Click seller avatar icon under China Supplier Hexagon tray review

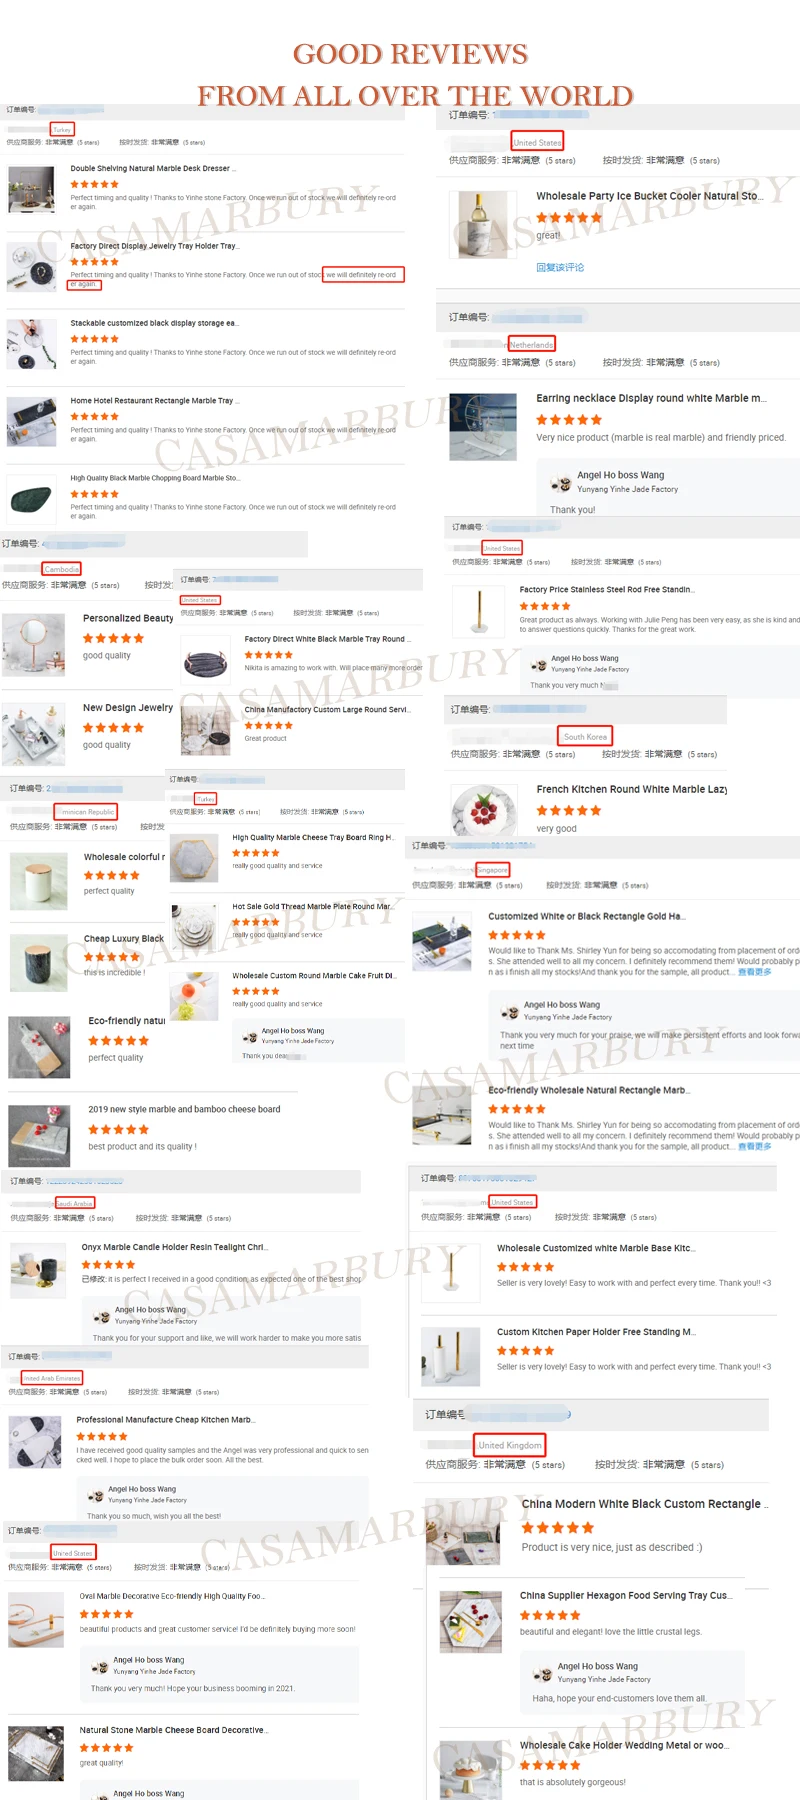point(542,1674)
